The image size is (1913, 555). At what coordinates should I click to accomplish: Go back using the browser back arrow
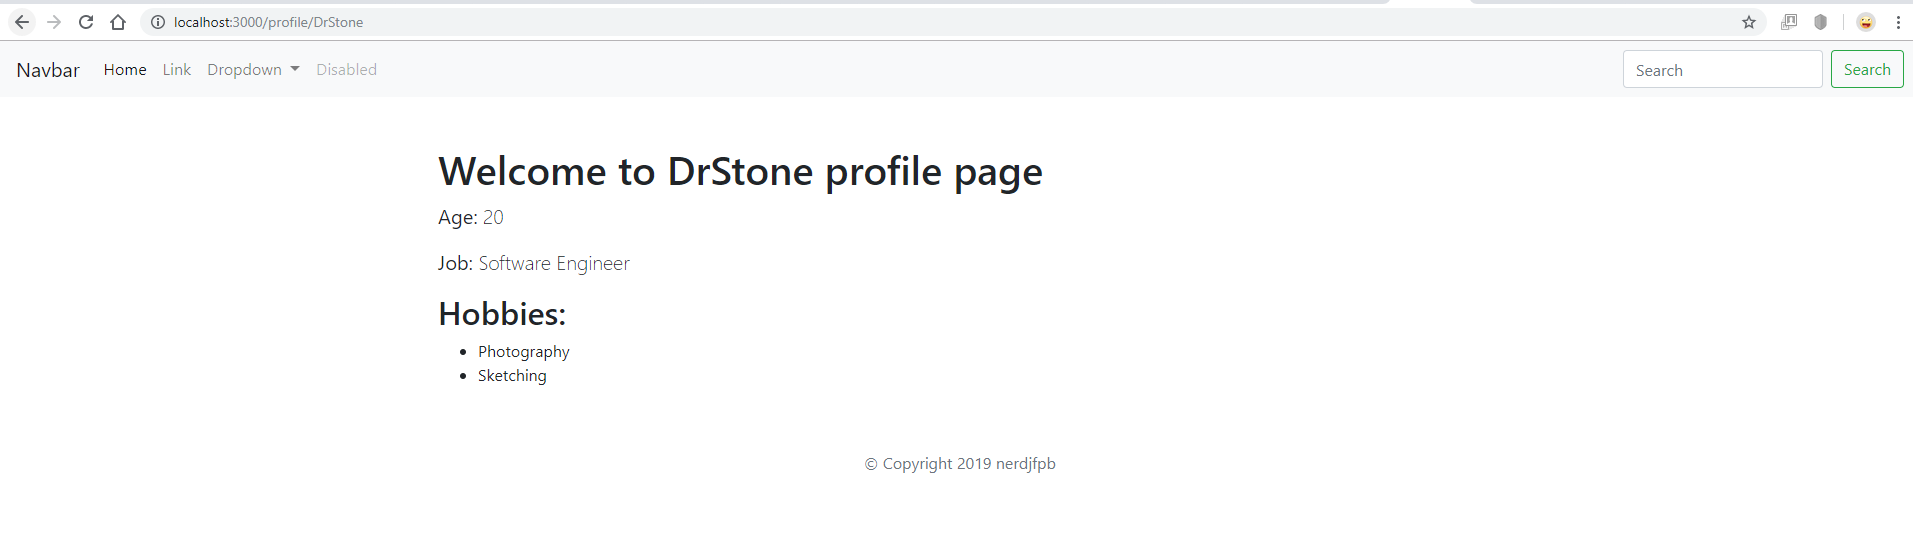pos(22,22)
